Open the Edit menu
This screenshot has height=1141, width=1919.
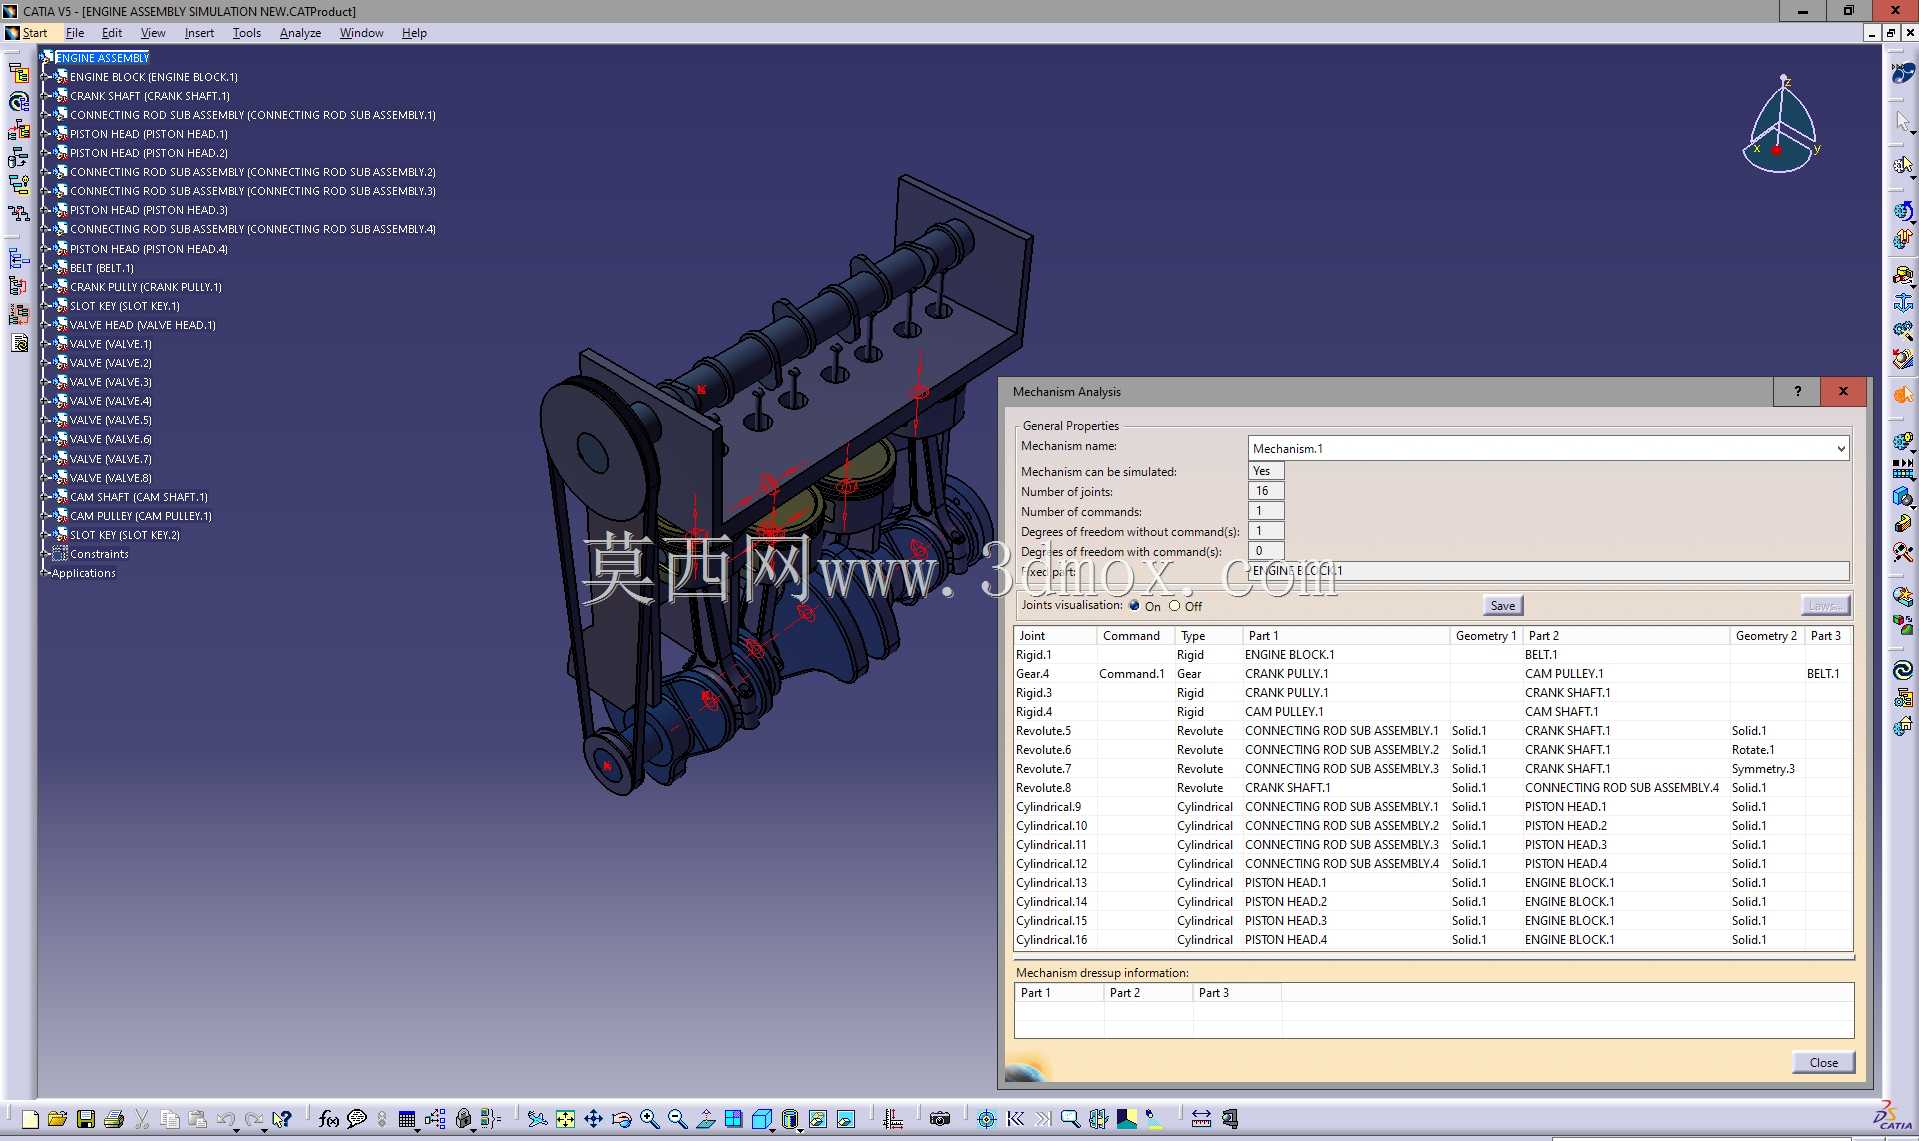pos(112,33)
